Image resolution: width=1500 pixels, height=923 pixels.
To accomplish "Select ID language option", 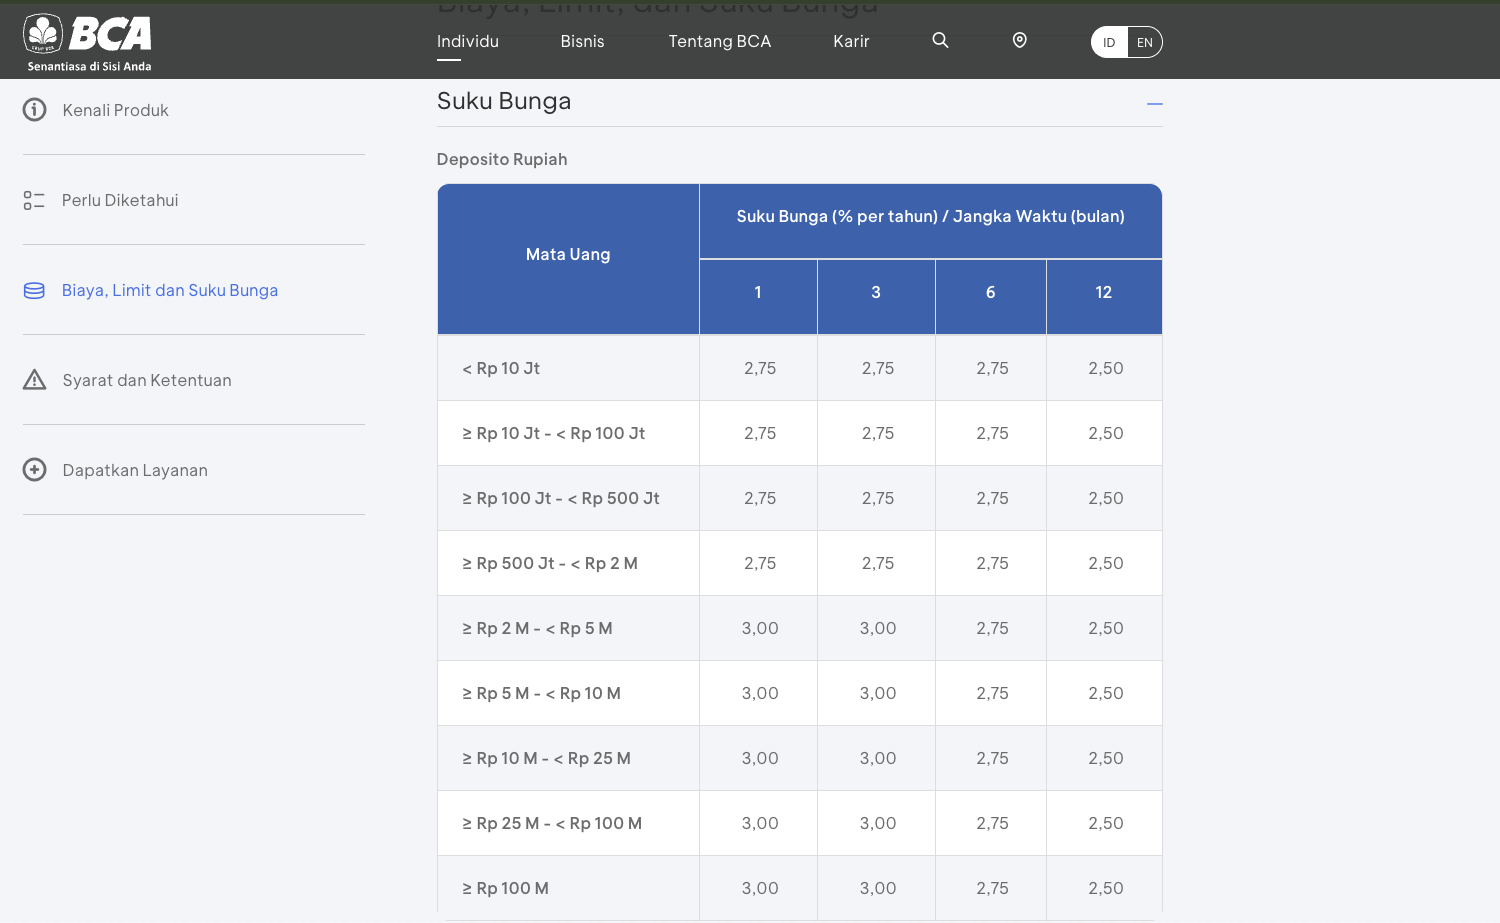I will [1109, 42].
